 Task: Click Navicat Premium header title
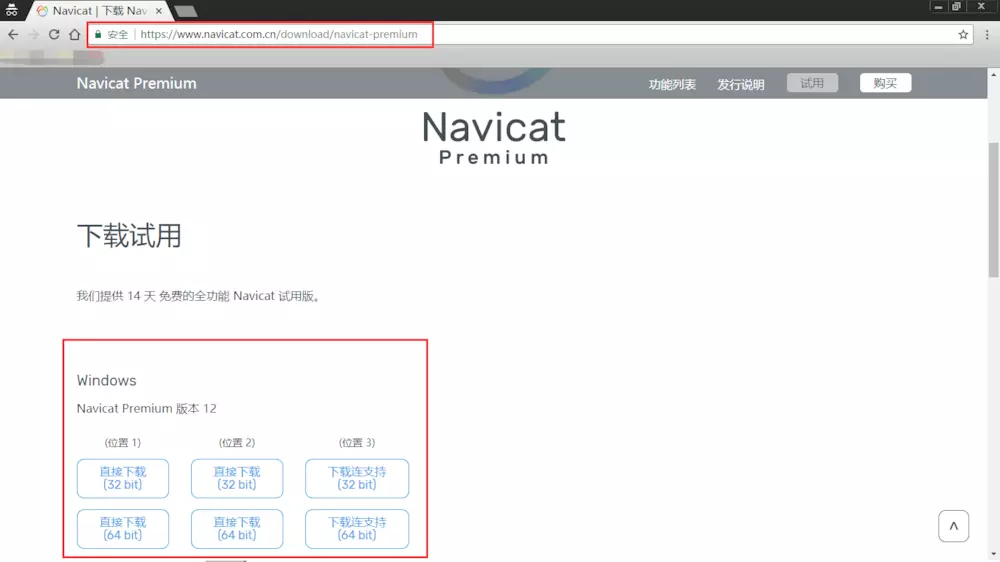click(x=136, y=84)
